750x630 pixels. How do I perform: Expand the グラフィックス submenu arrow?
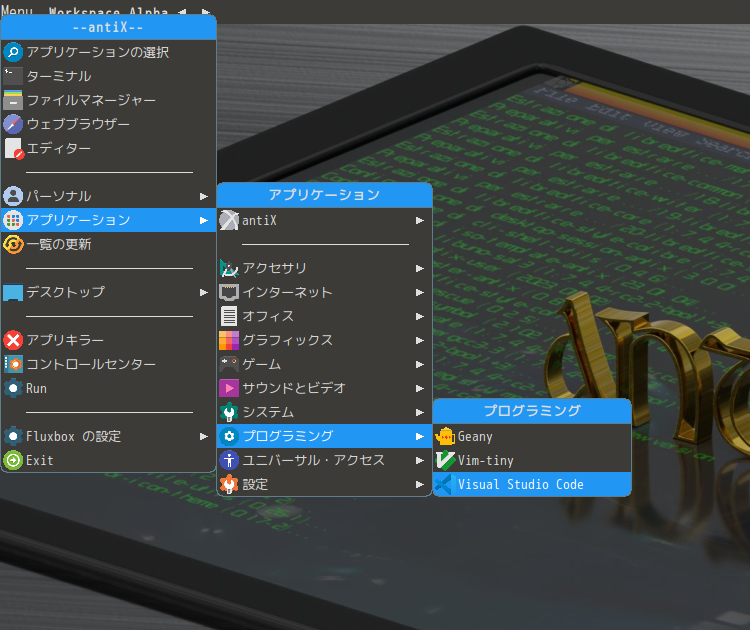(x=420, y=341)
